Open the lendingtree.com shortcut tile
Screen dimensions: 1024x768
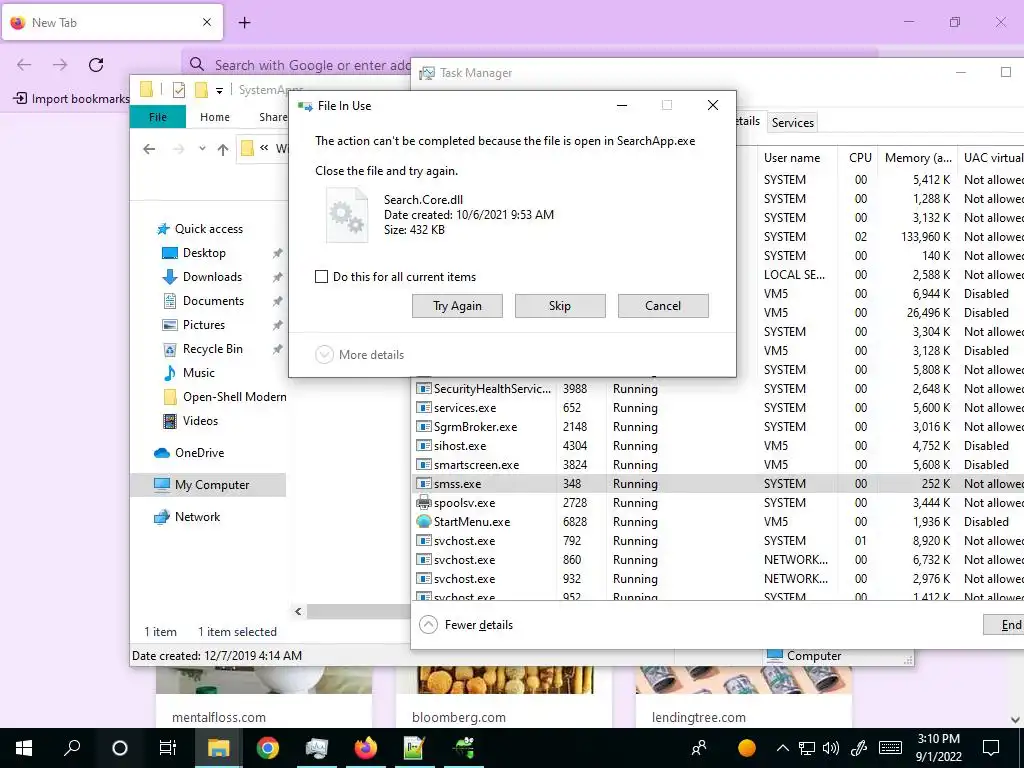pyautogui.click(x=743, y=696)
